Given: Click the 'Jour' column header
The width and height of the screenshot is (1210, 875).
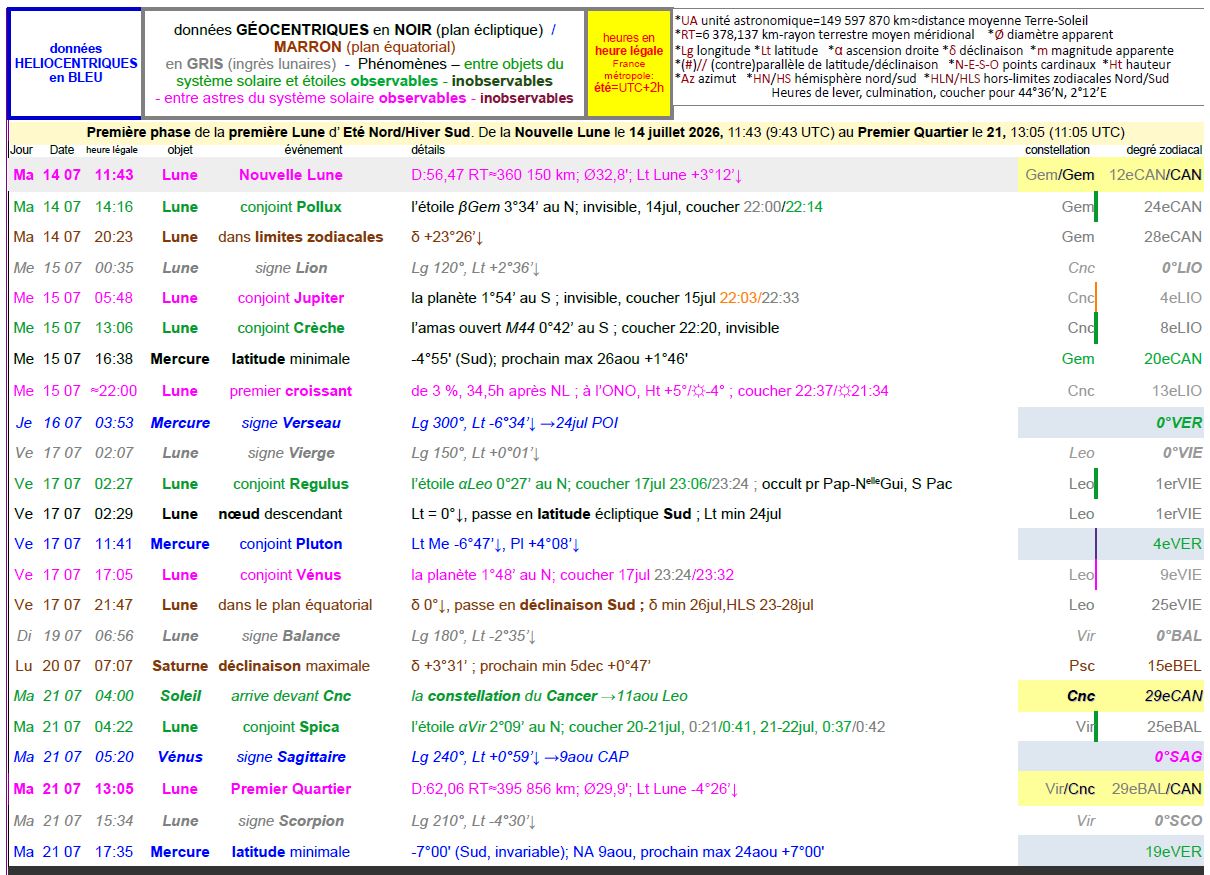Looking at the screenshot, I should pyautogui.click(x=21, y=150).
